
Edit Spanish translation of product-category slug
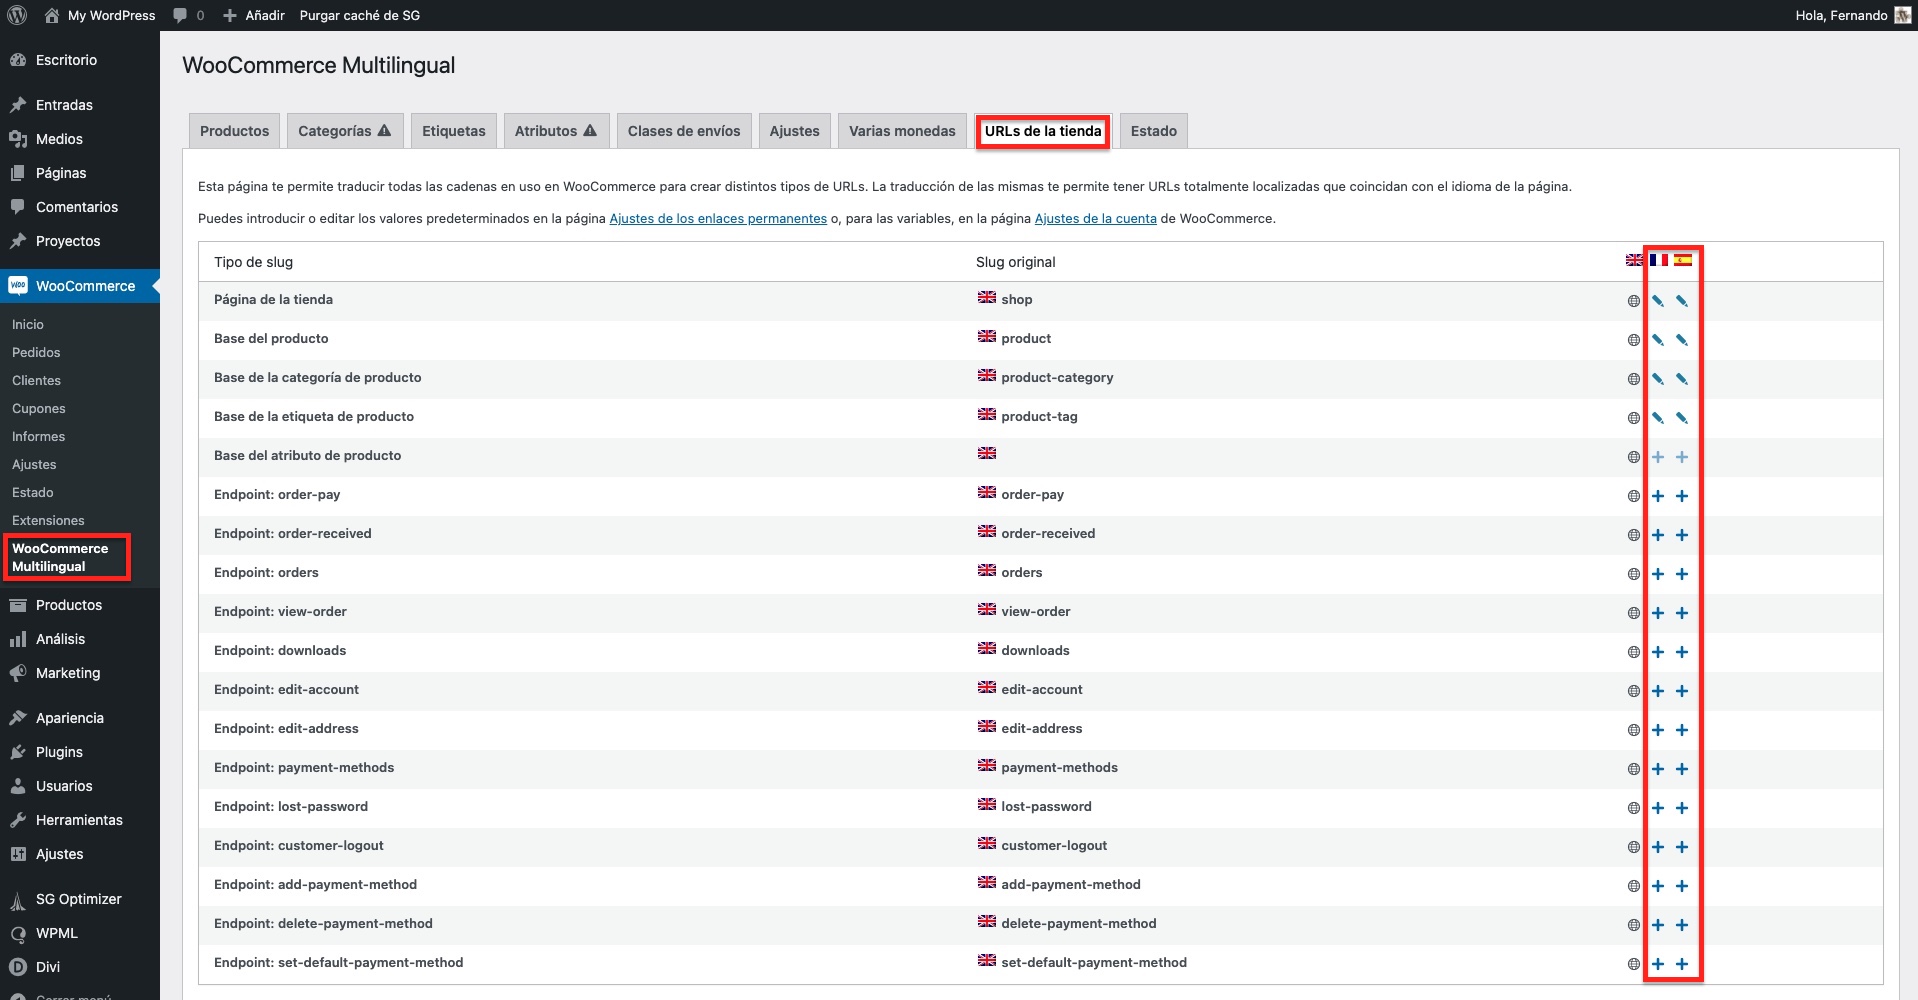coord(1681,379)
